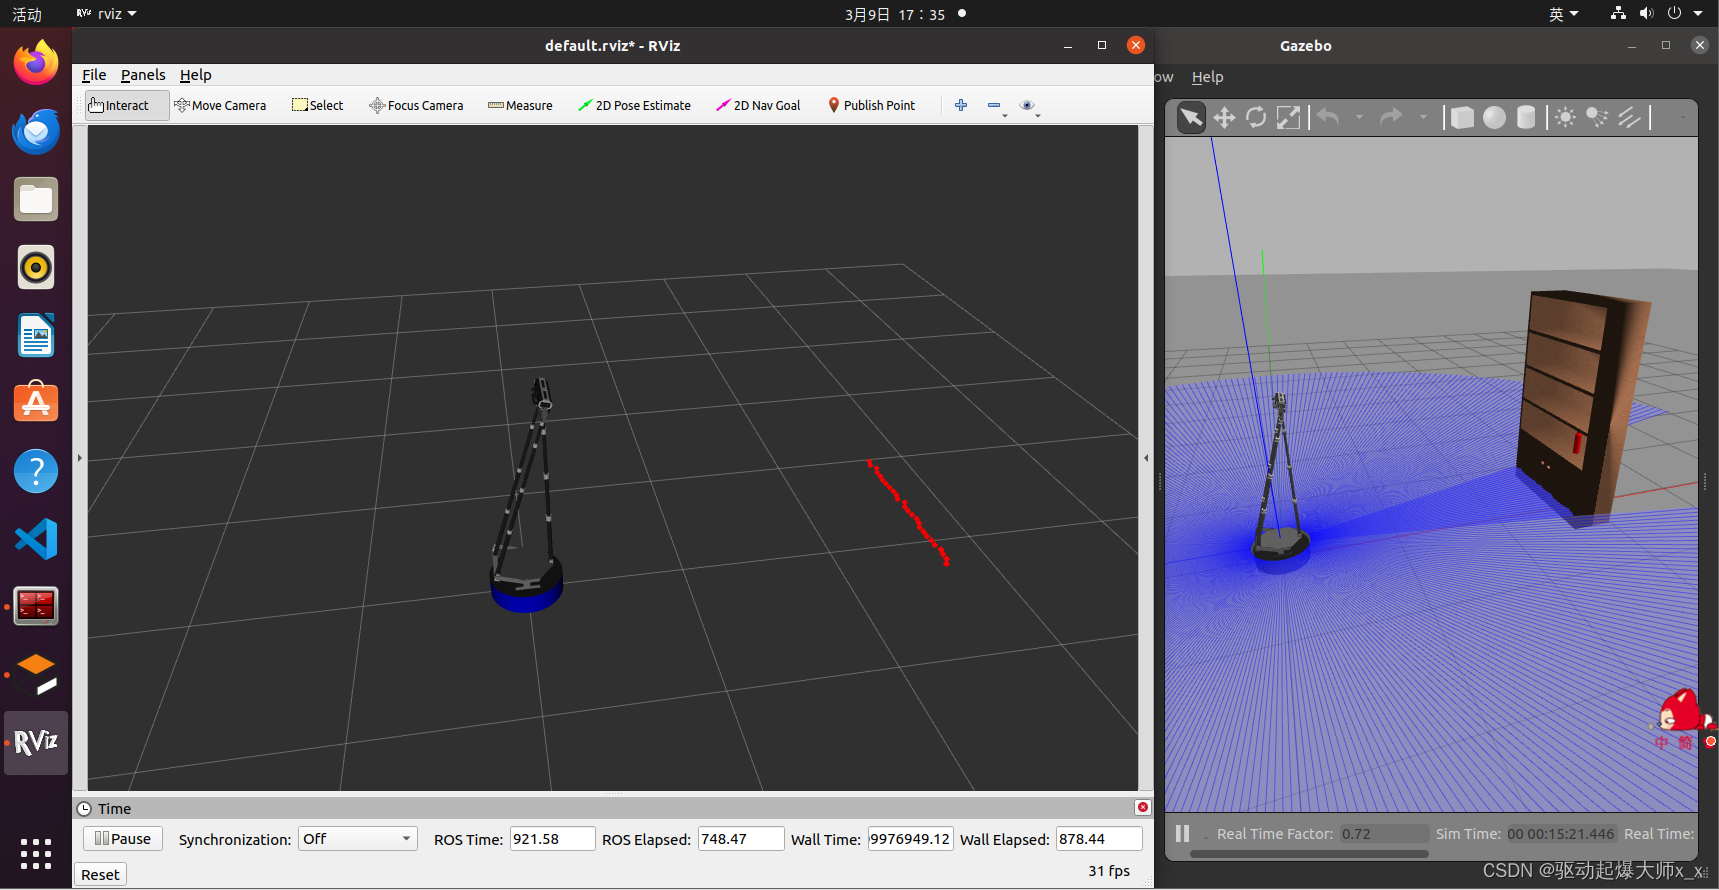Pause the Gazebo simulation
This screenshot has width=1719, height=890.
(1182, 834)
